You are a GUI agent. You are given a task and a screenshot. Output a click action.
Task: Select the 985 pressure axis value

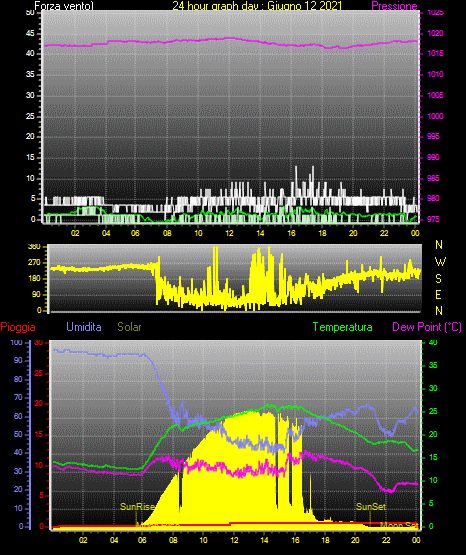tap(433, 178)
